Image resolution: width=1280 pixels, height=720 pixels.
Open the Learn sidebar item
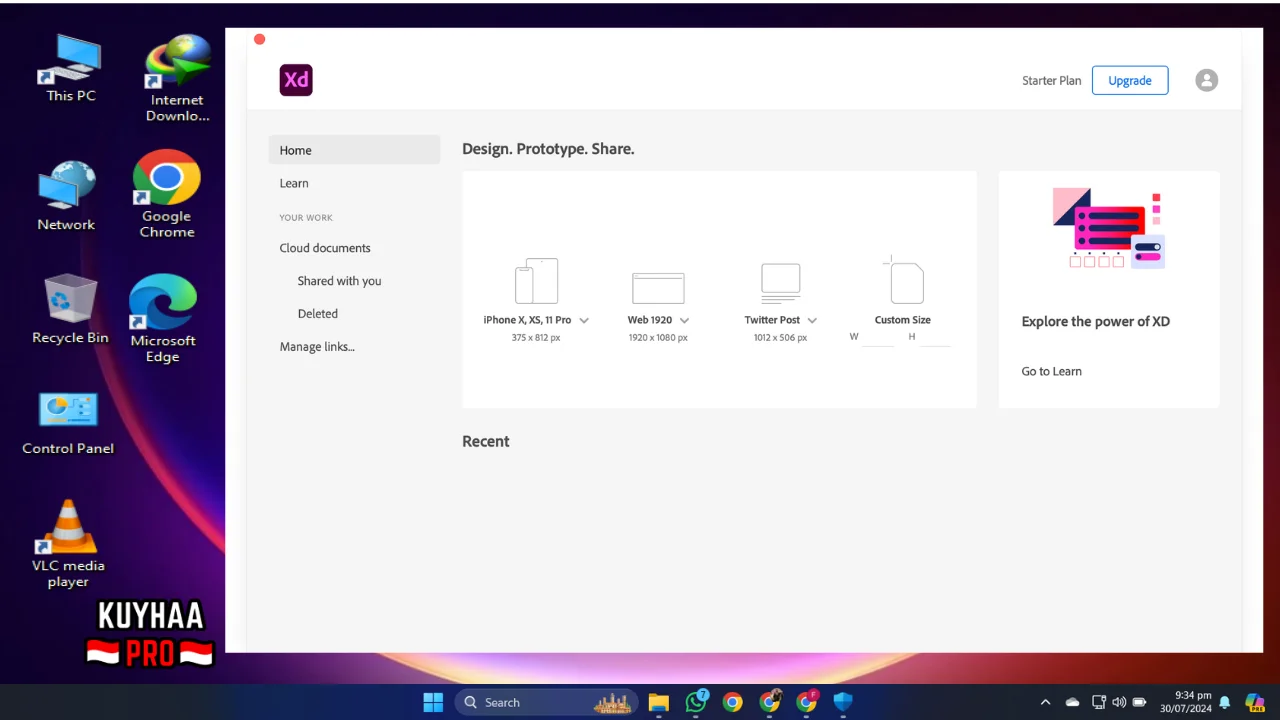pos(294,183)
